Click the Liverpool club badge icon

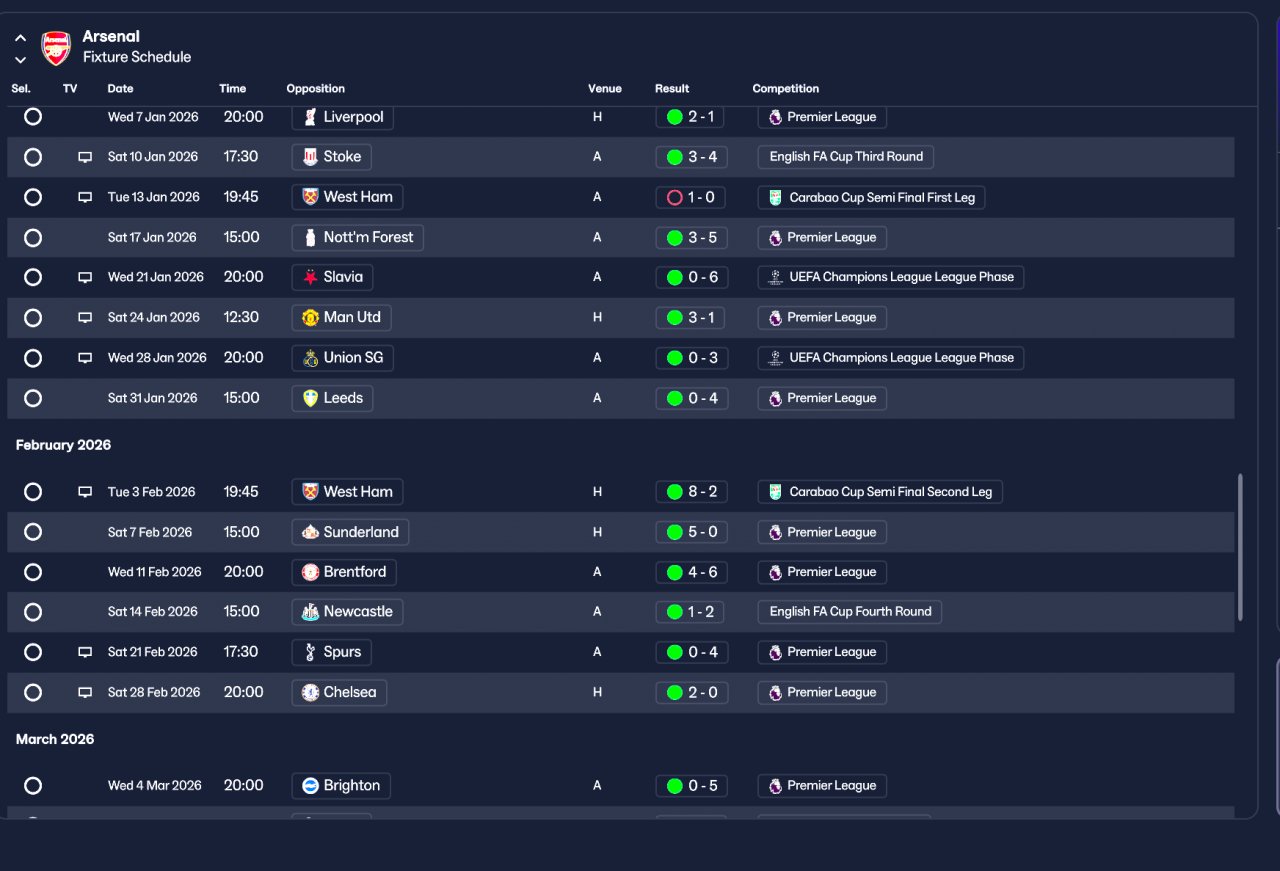click(x=310, y=117)
